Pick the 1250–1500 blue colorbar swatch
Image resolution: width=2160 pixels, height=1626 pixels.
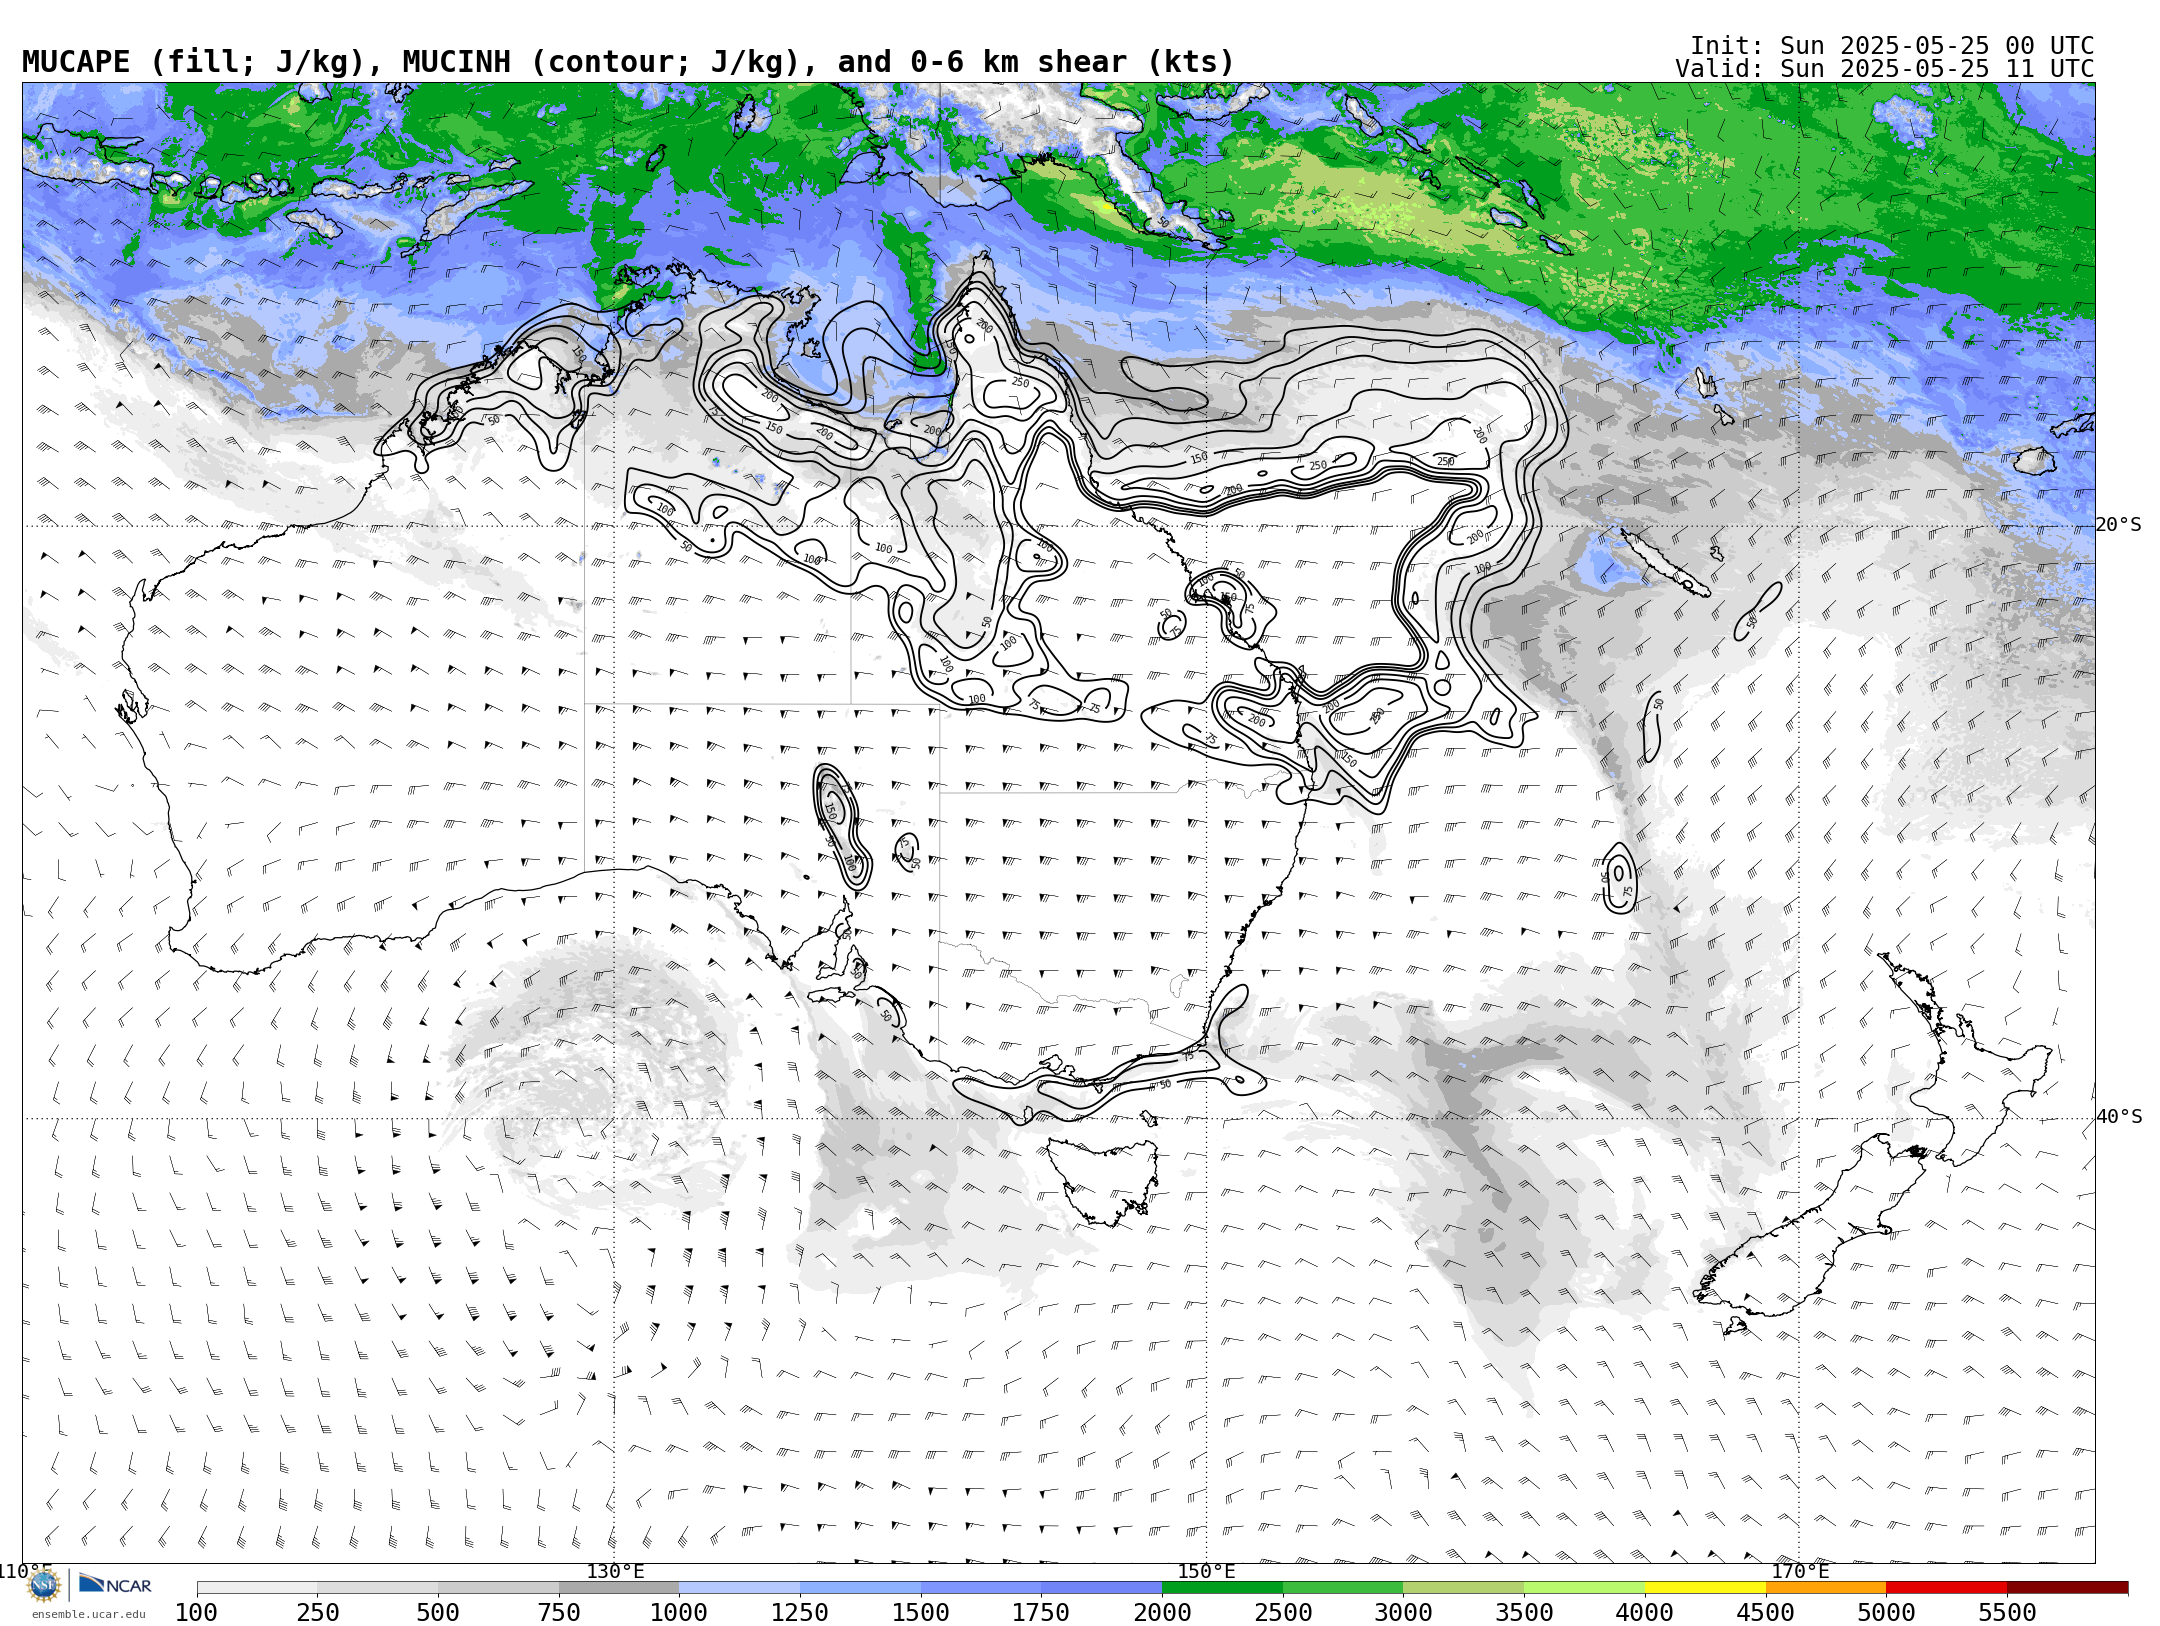pos(860,1588)
